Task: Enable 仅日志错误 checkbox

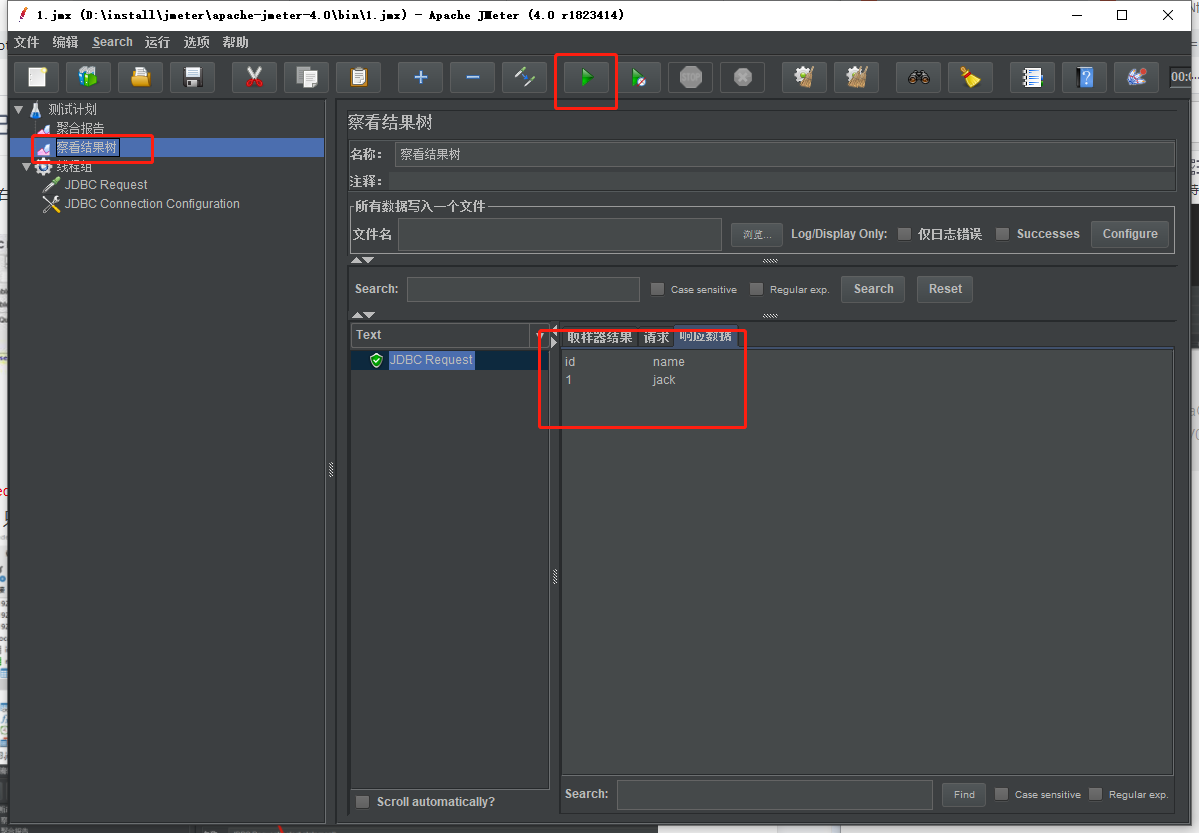Action: point(905,234)
